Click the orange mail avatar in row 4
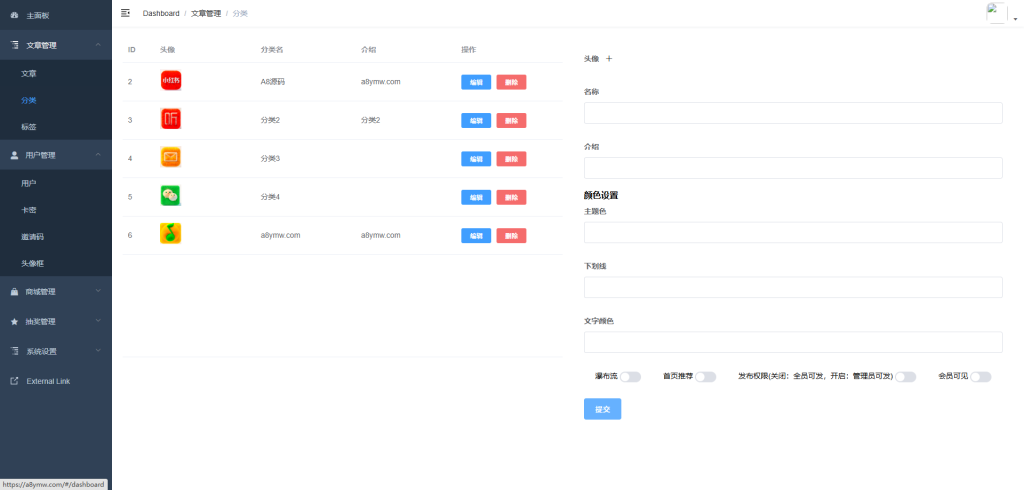1024x490 pixels. point(170,157)
